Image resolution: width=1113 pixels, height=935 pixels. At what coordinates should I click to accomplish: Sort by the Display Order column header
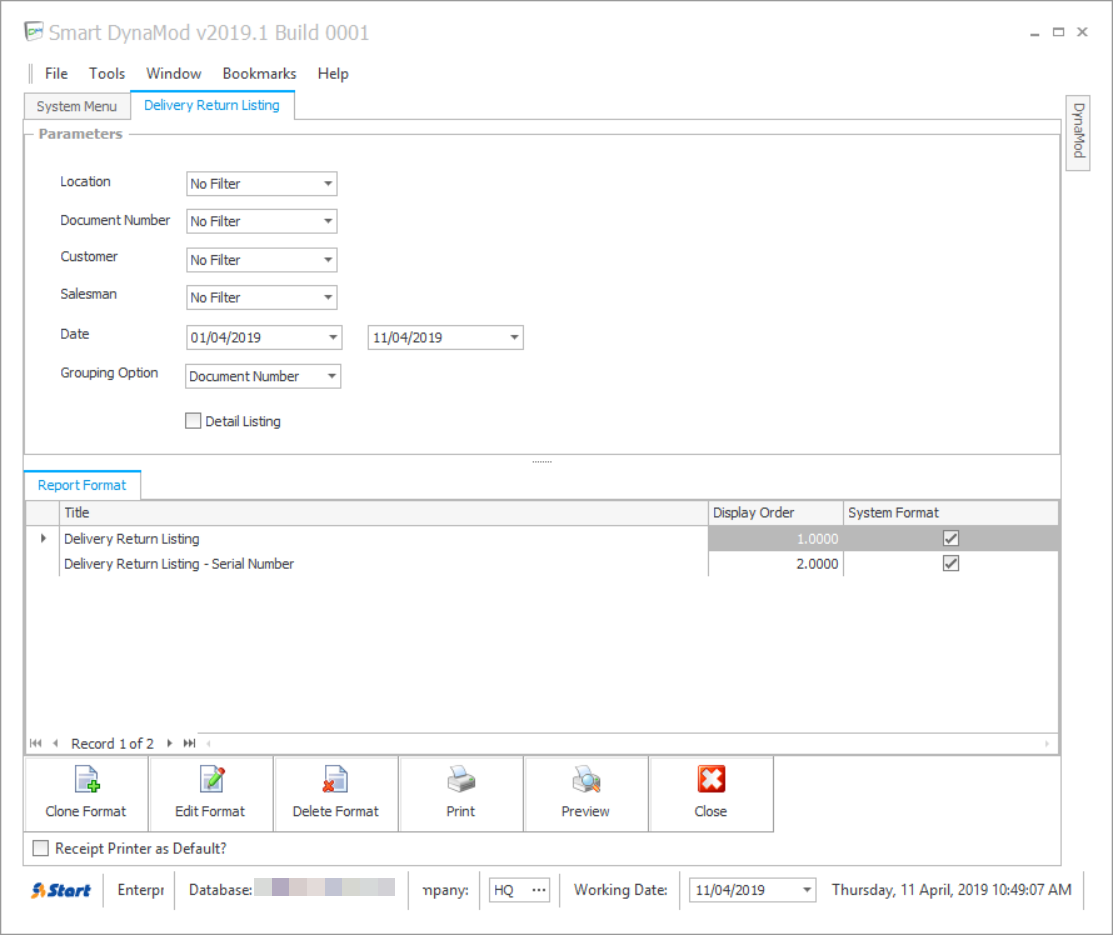click(775, 513)
